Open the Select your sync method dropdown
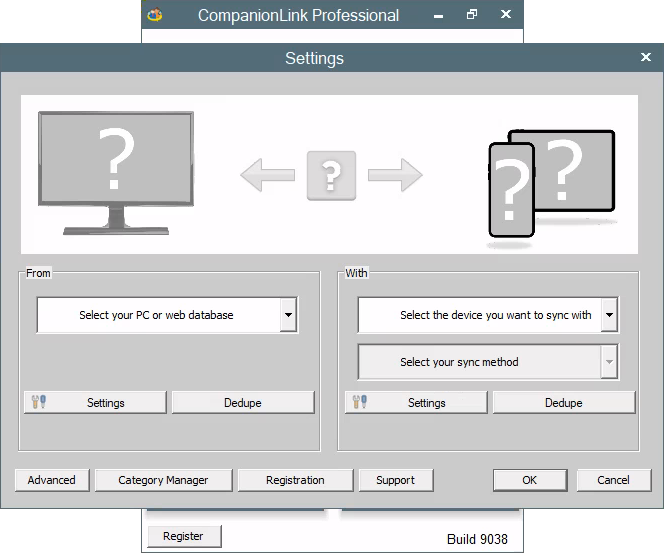664x553 pixels. click(488, 362)
